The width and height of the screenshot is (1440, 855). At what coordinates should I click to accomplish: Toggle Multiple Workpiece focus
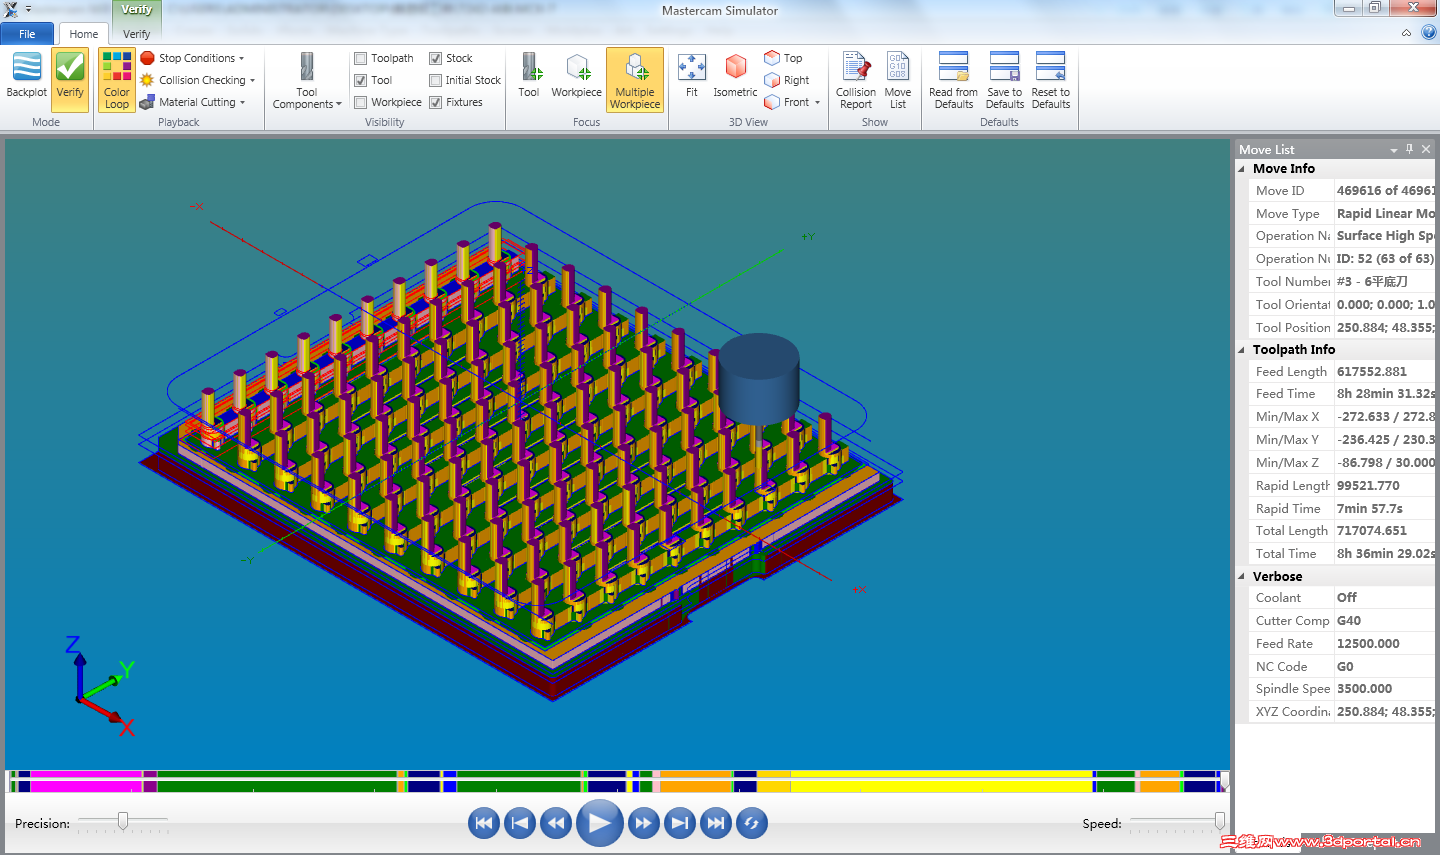(x=635, y=80)
